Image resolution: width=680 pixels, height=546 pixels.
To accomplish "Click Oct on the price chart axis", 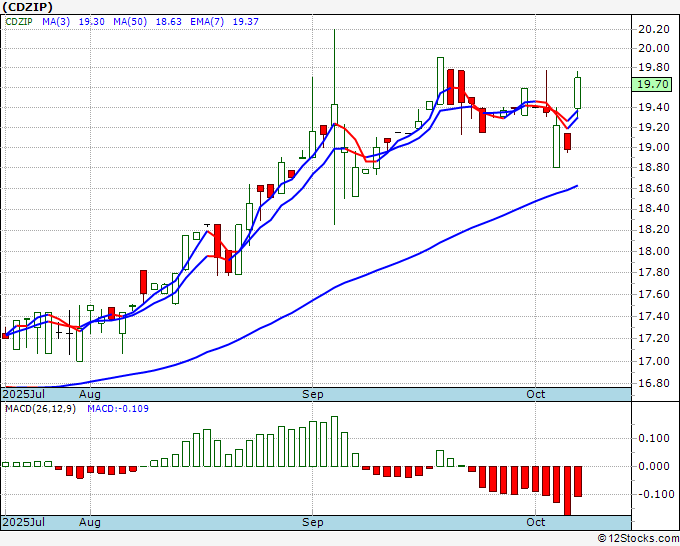I will 536,394.
